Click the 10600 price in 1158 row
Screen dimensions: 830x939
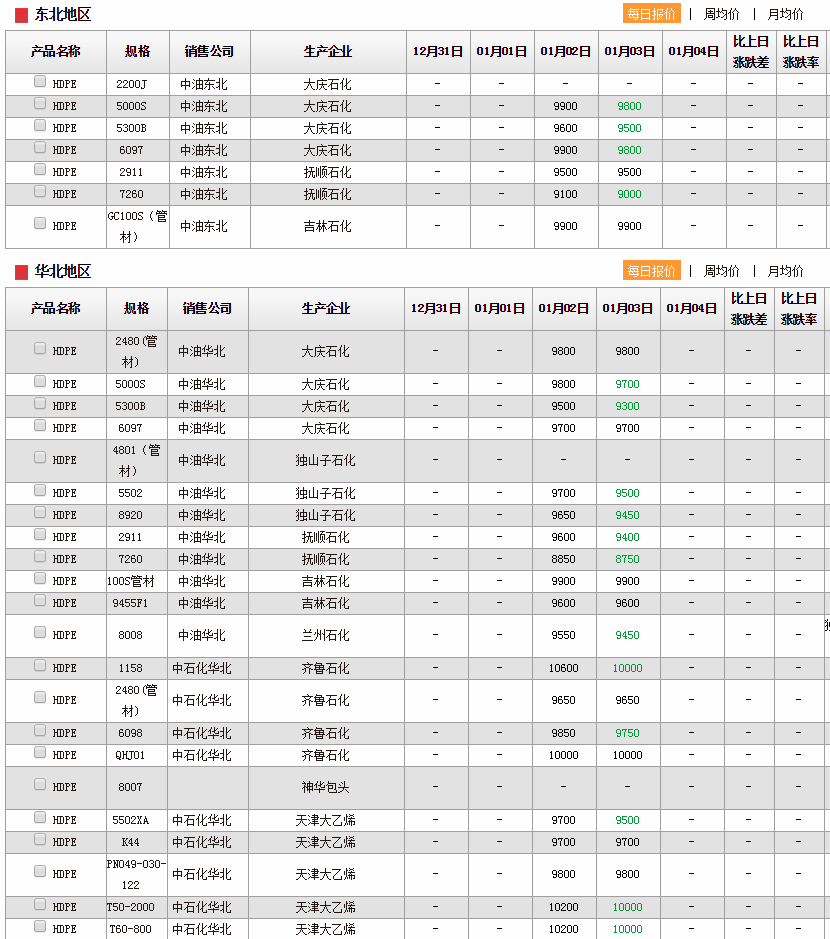pos(564,668)
